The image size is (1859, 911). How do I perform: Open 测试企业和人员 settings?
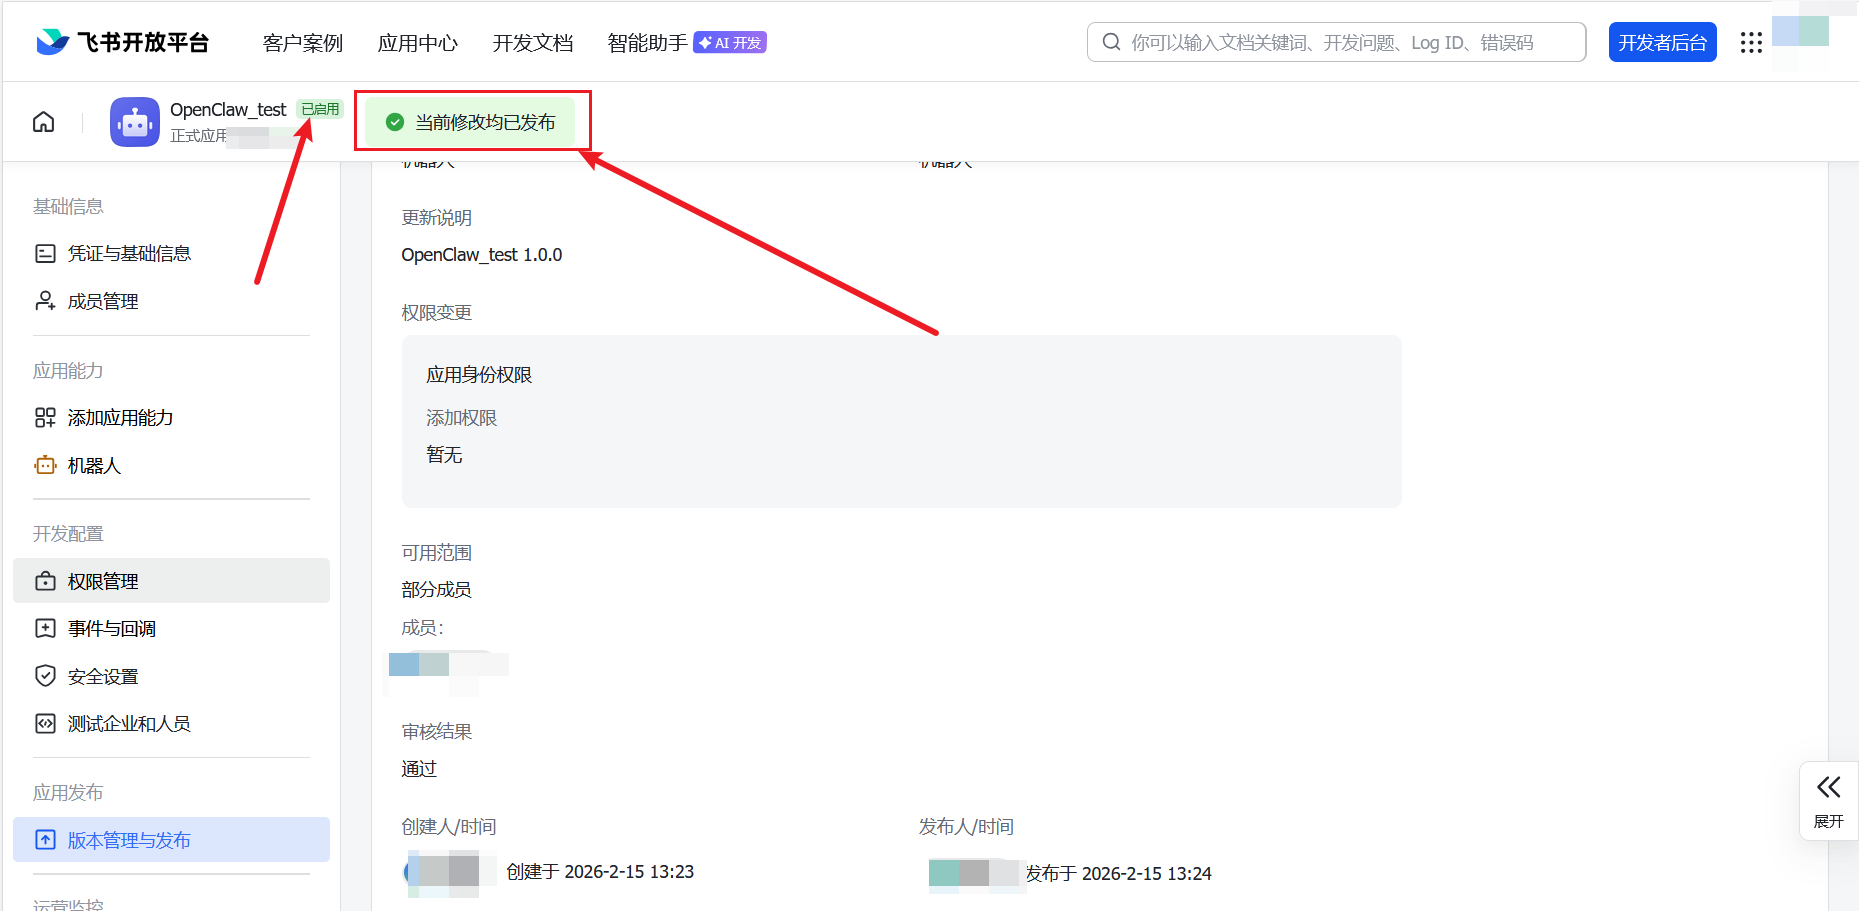point(128,723)
